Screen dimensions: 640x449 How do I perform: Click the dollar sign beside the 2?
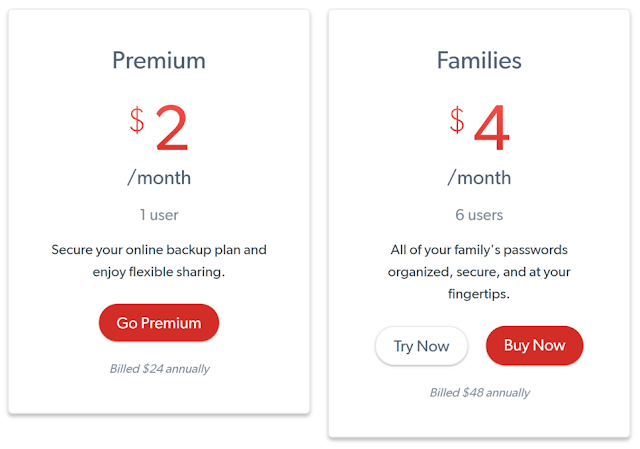point(137,120)
